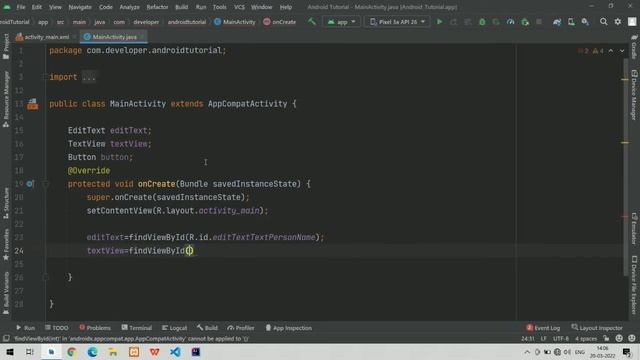Open the Terminal tool window
The height and width of the screenshot is (360, 640).
tap(136, 328)
